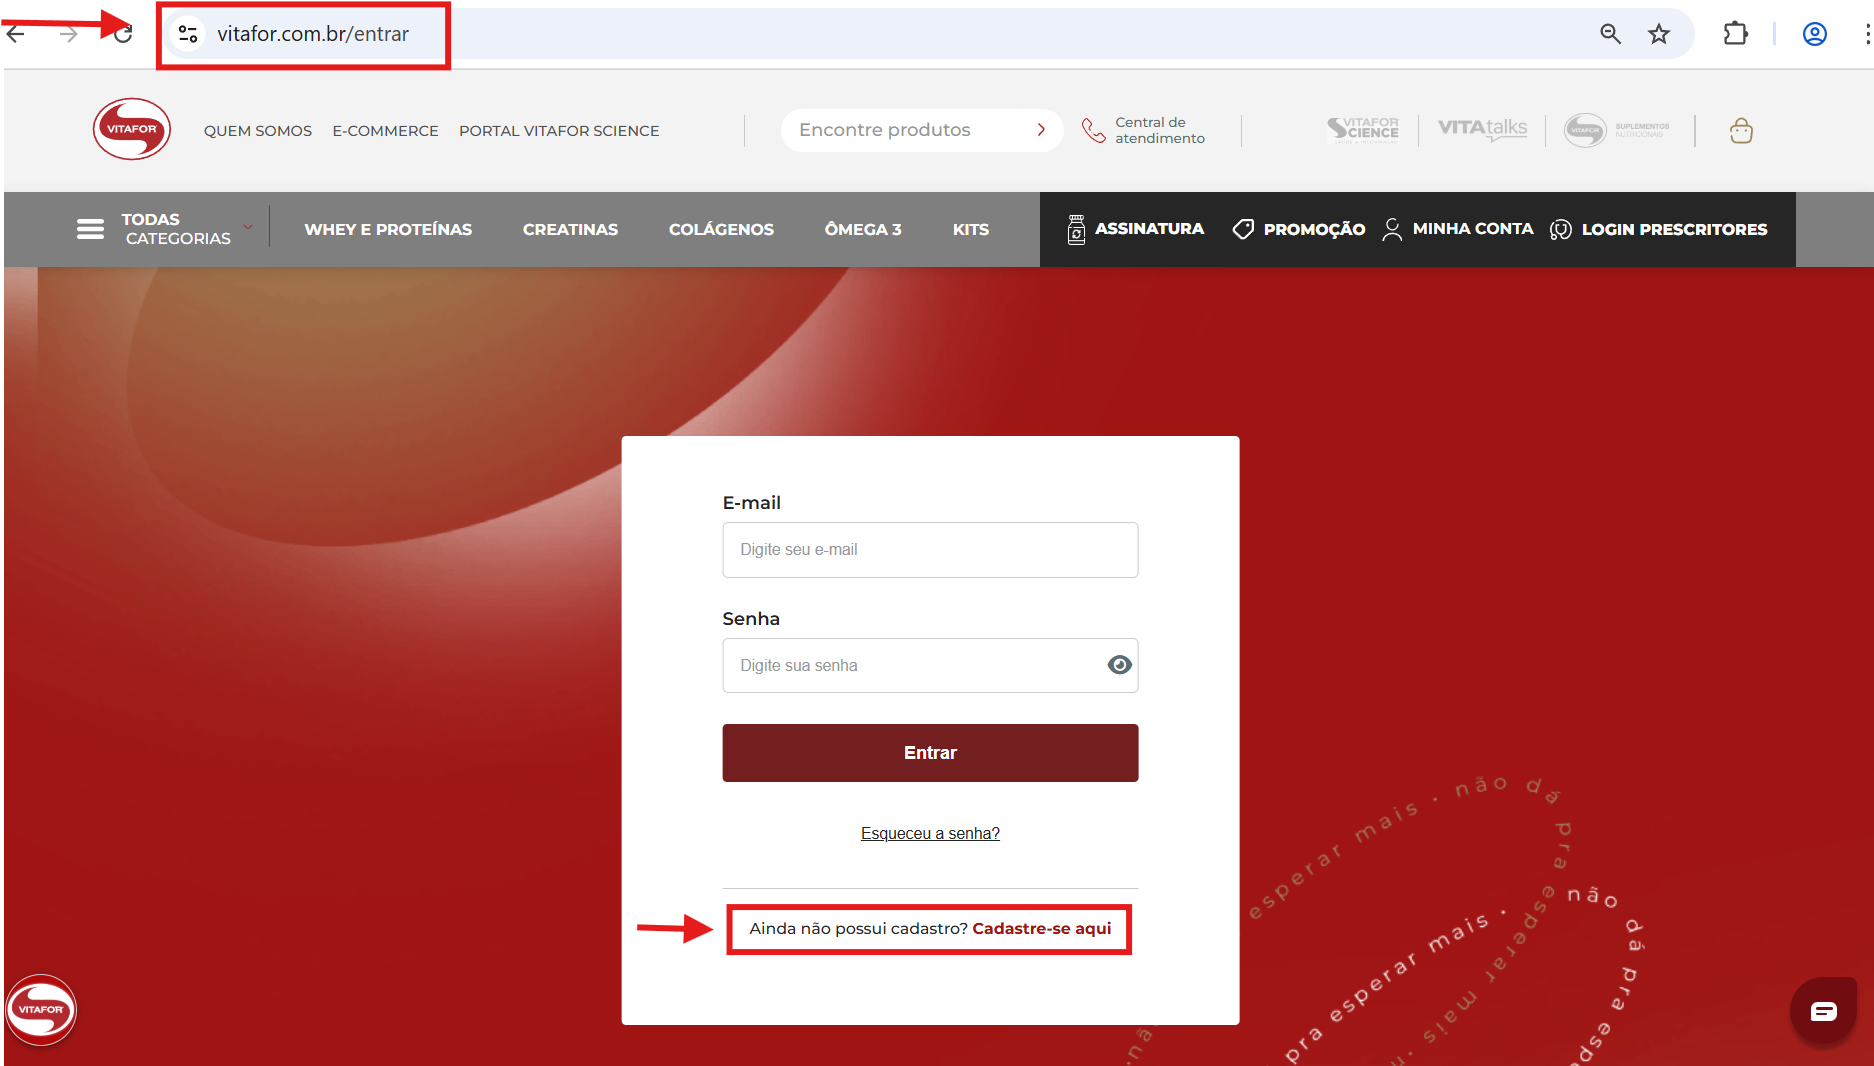Image resolution: width=1874 pixels, height=1066 pixels.
Task: Open the PROMOÇÃO page
Action: 1314,229
